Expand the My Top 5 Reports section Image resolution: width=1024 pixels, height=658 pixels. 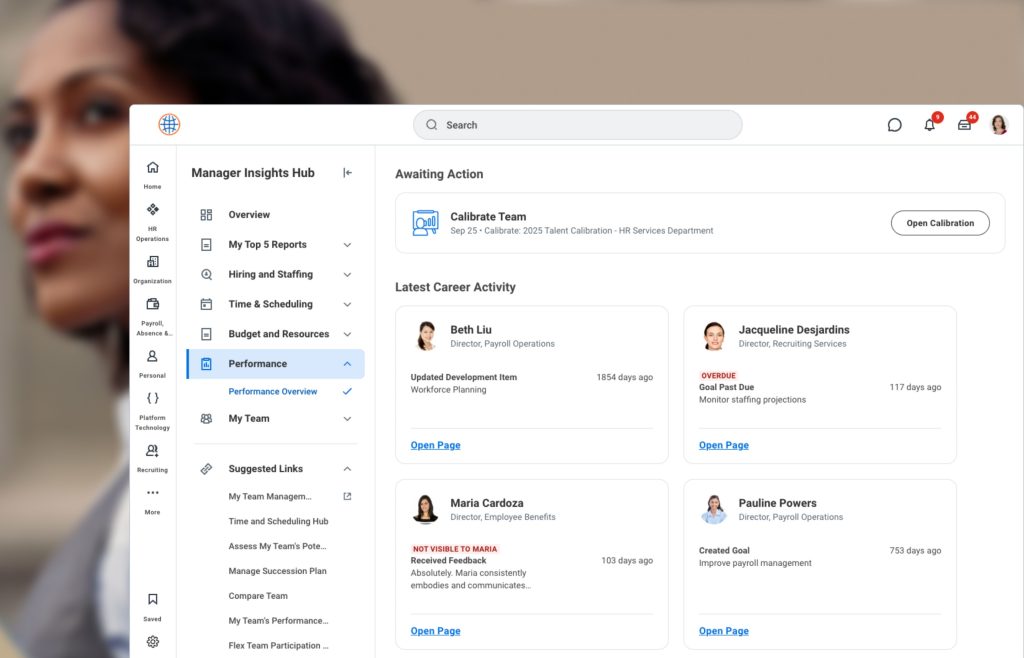click(347, 244)
